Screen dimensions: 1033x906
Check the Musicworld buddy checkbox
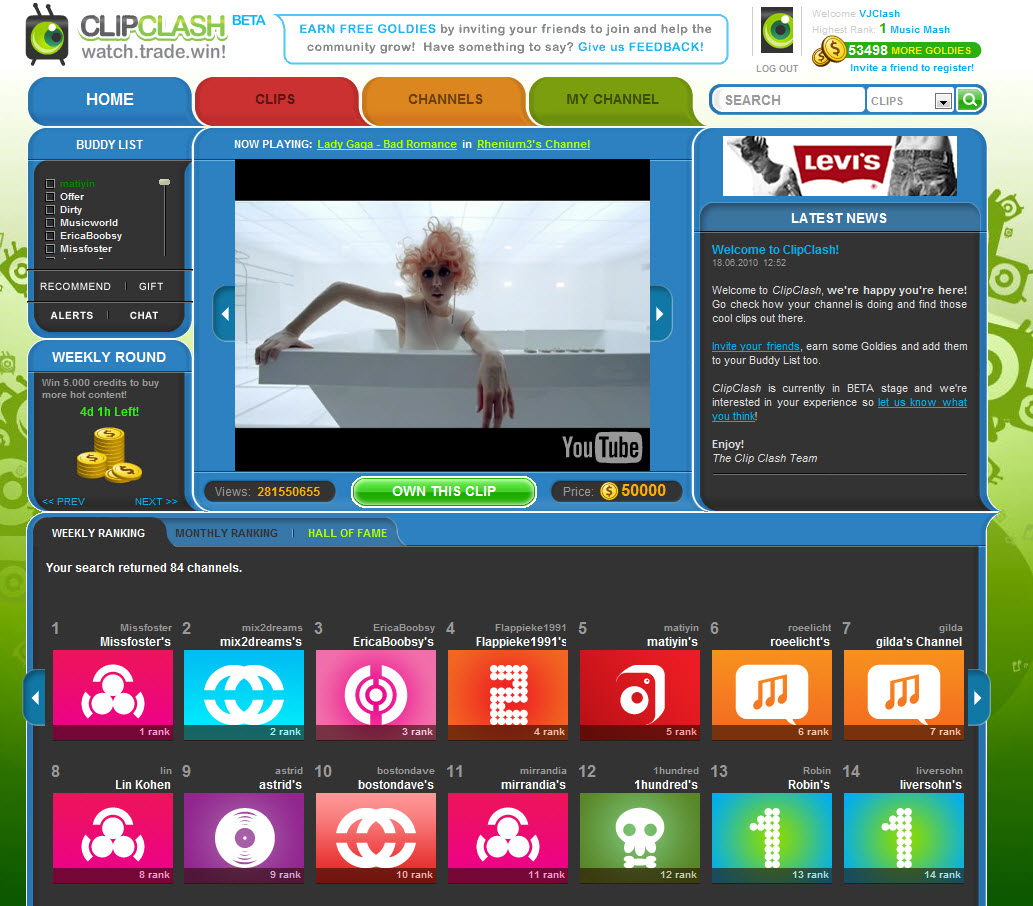click(49, 223)
